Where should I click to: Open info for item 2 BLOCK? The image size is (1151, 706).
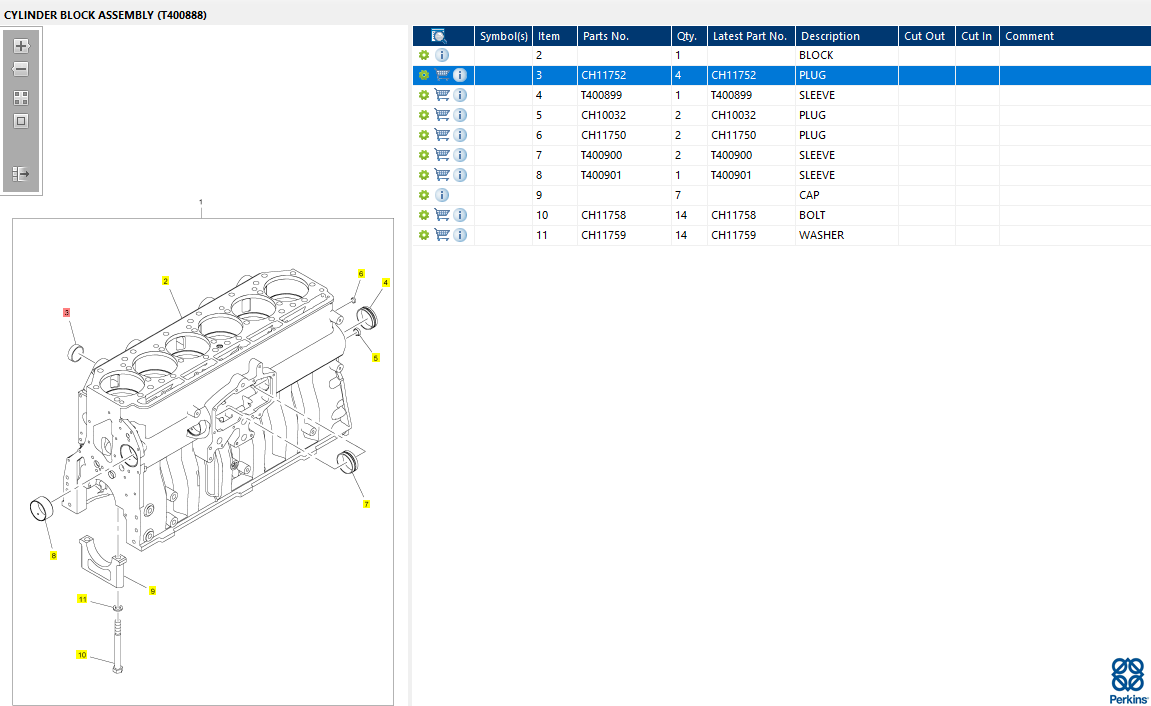click(442, 55)
